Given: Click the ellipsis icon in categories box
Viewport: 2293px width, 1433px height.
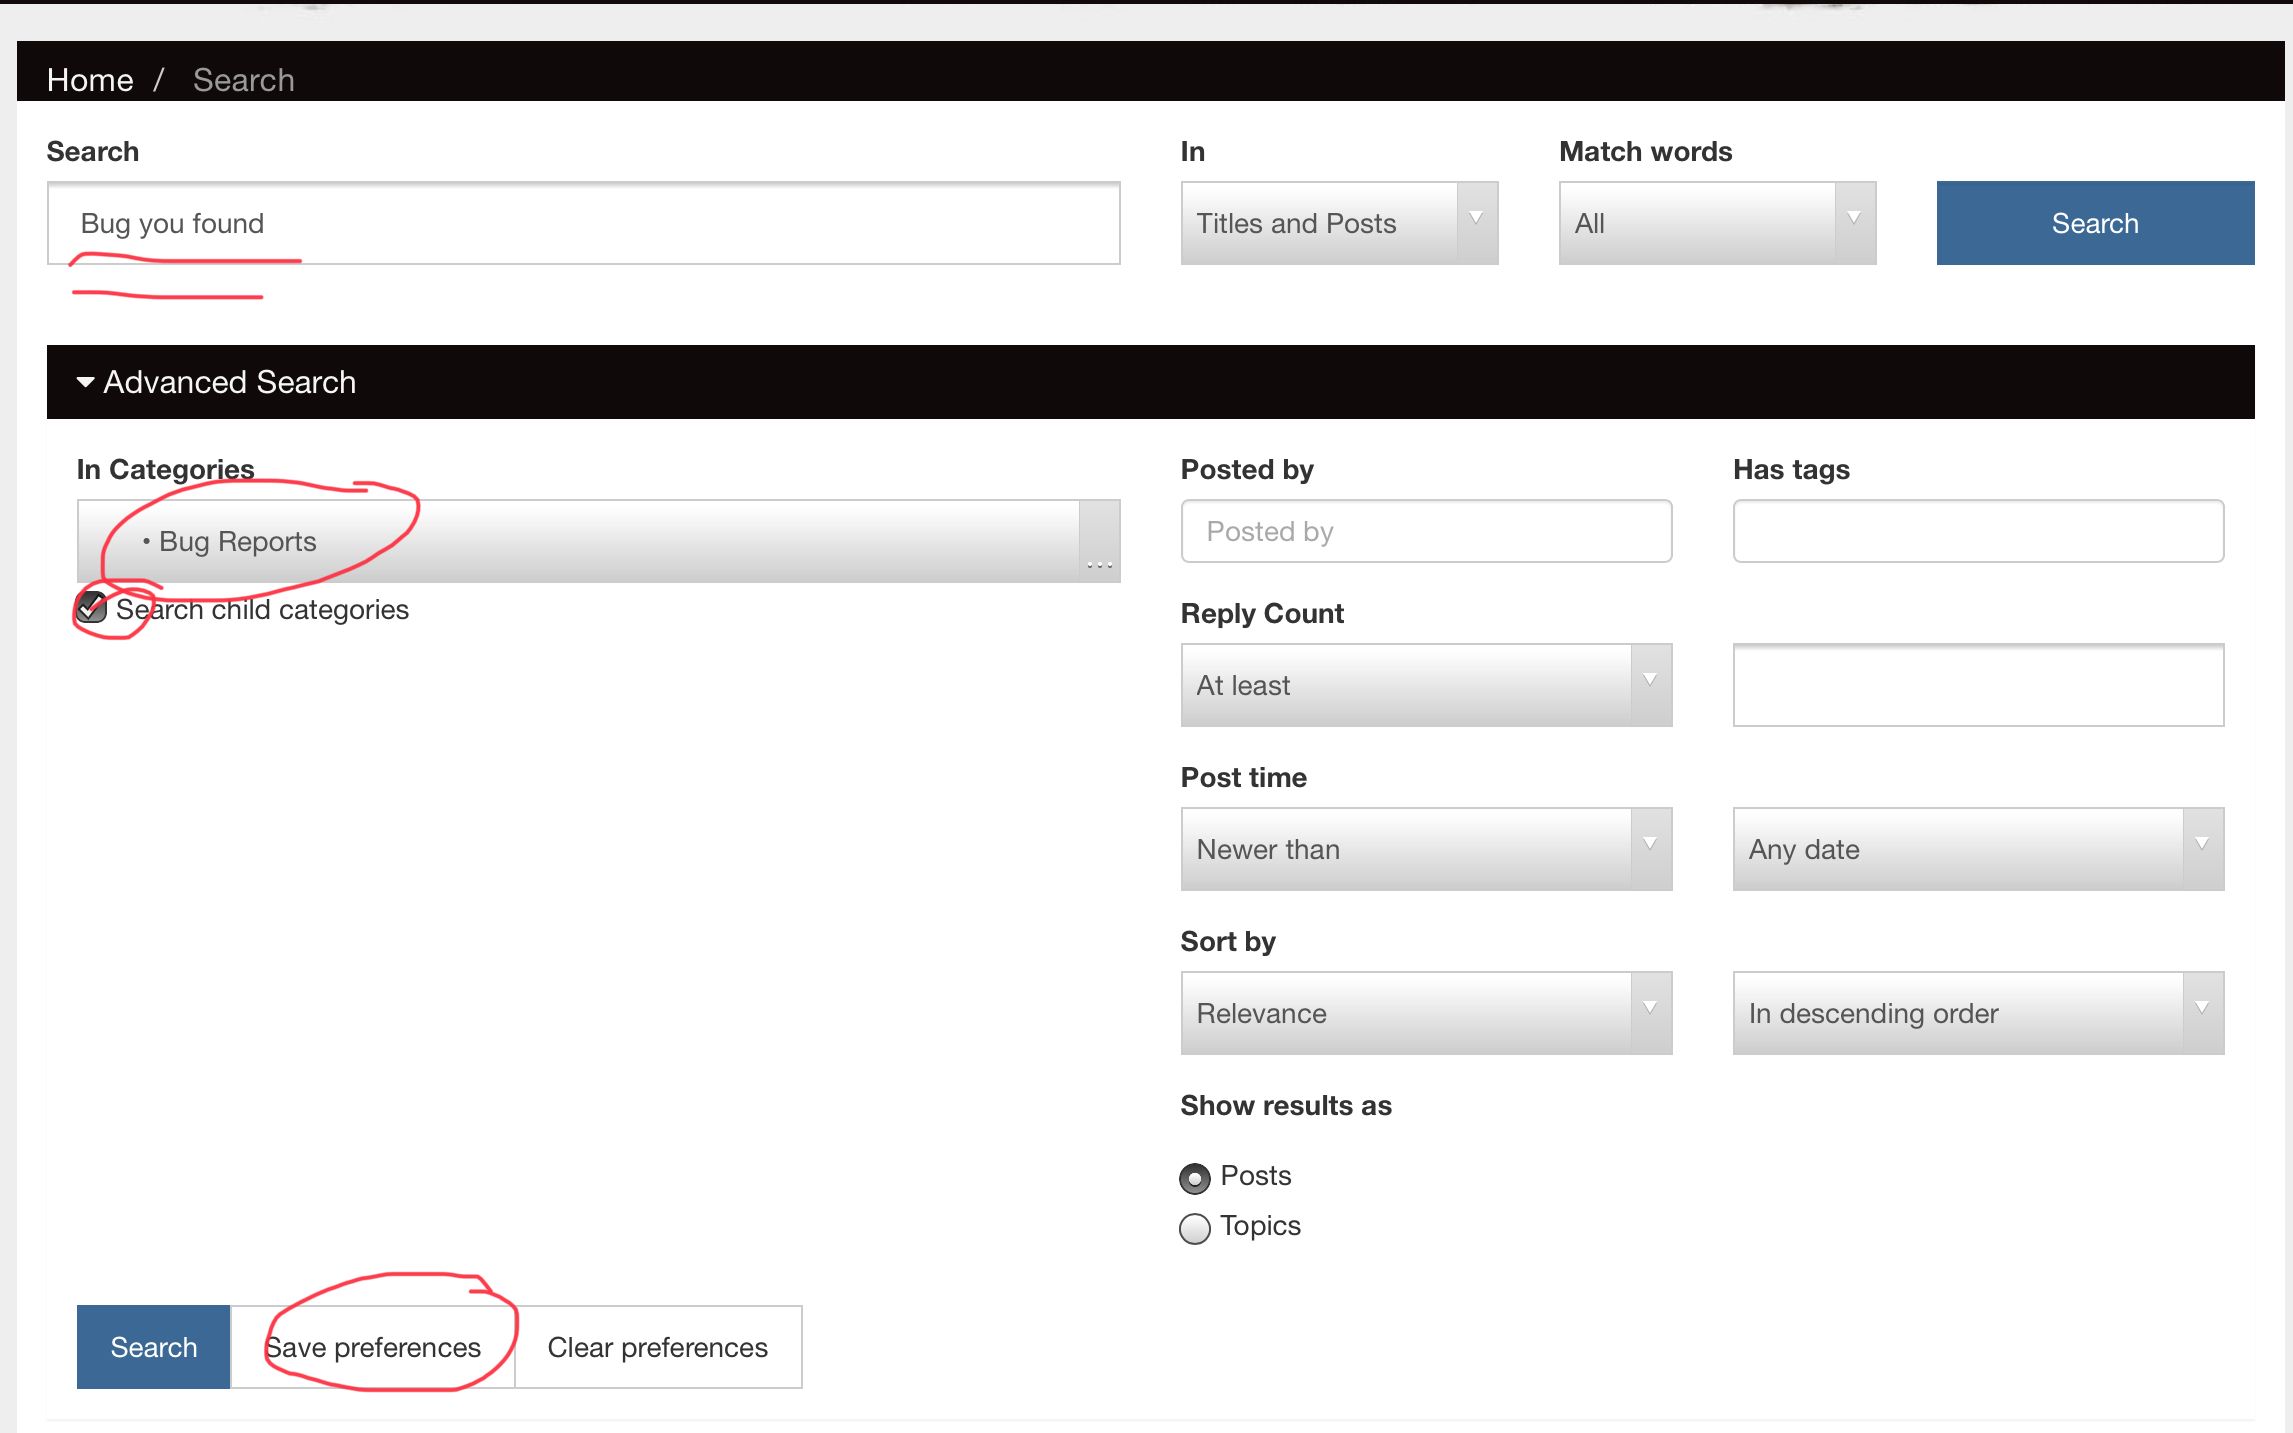Looking at the screenshot, I should tap(1100, 565).
